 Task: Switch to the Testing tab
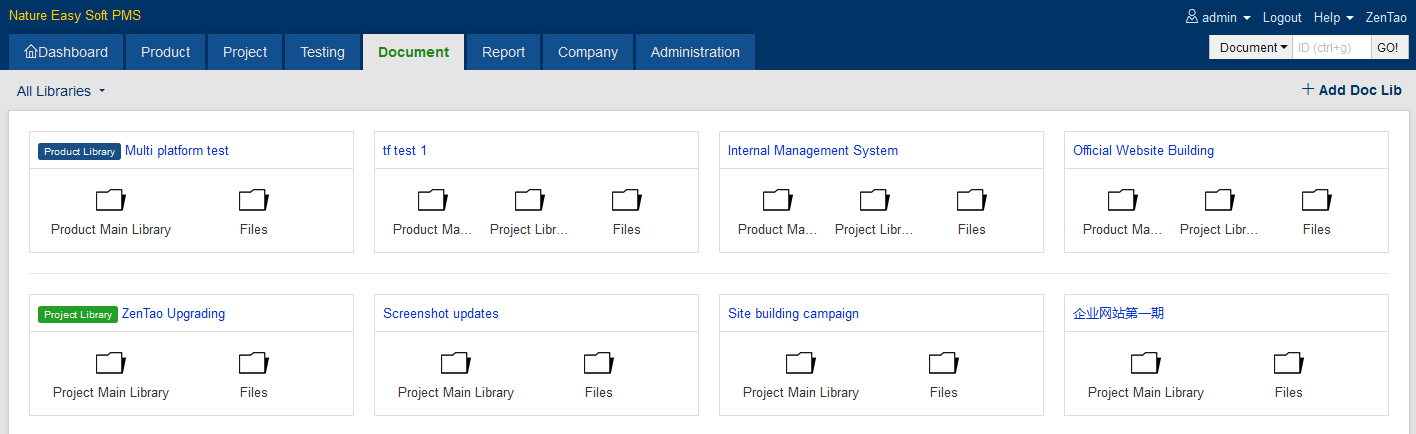pos(322,52)
